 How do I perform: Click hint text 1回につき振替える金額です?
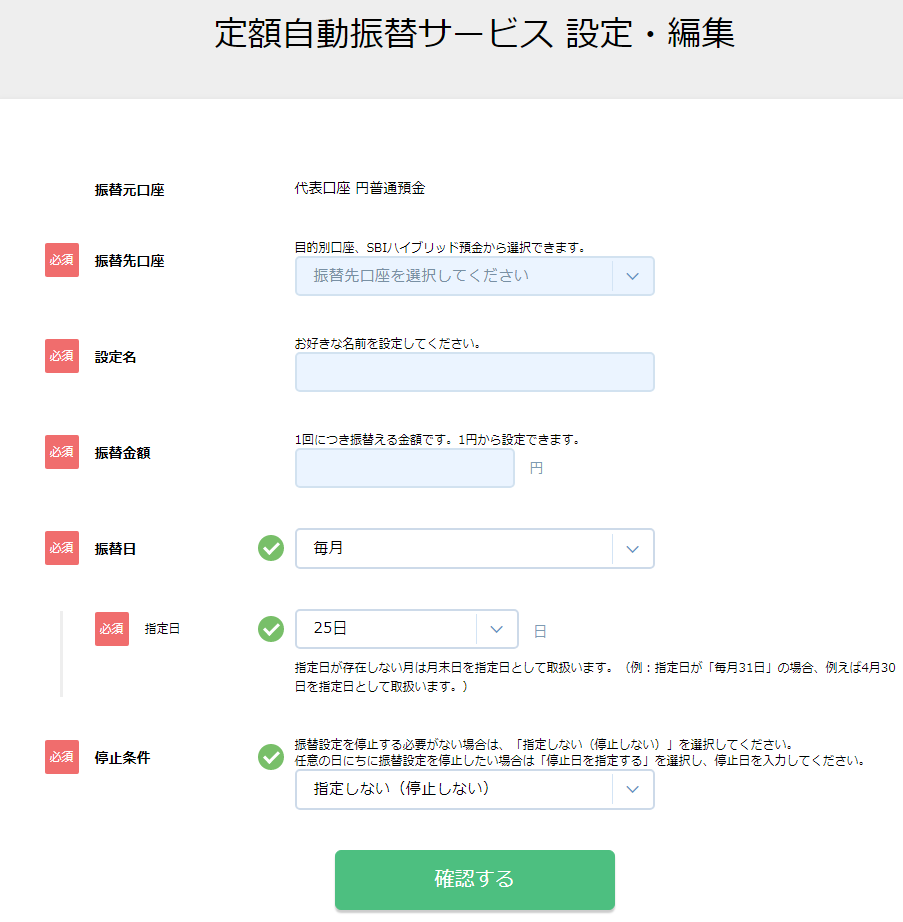437,439
